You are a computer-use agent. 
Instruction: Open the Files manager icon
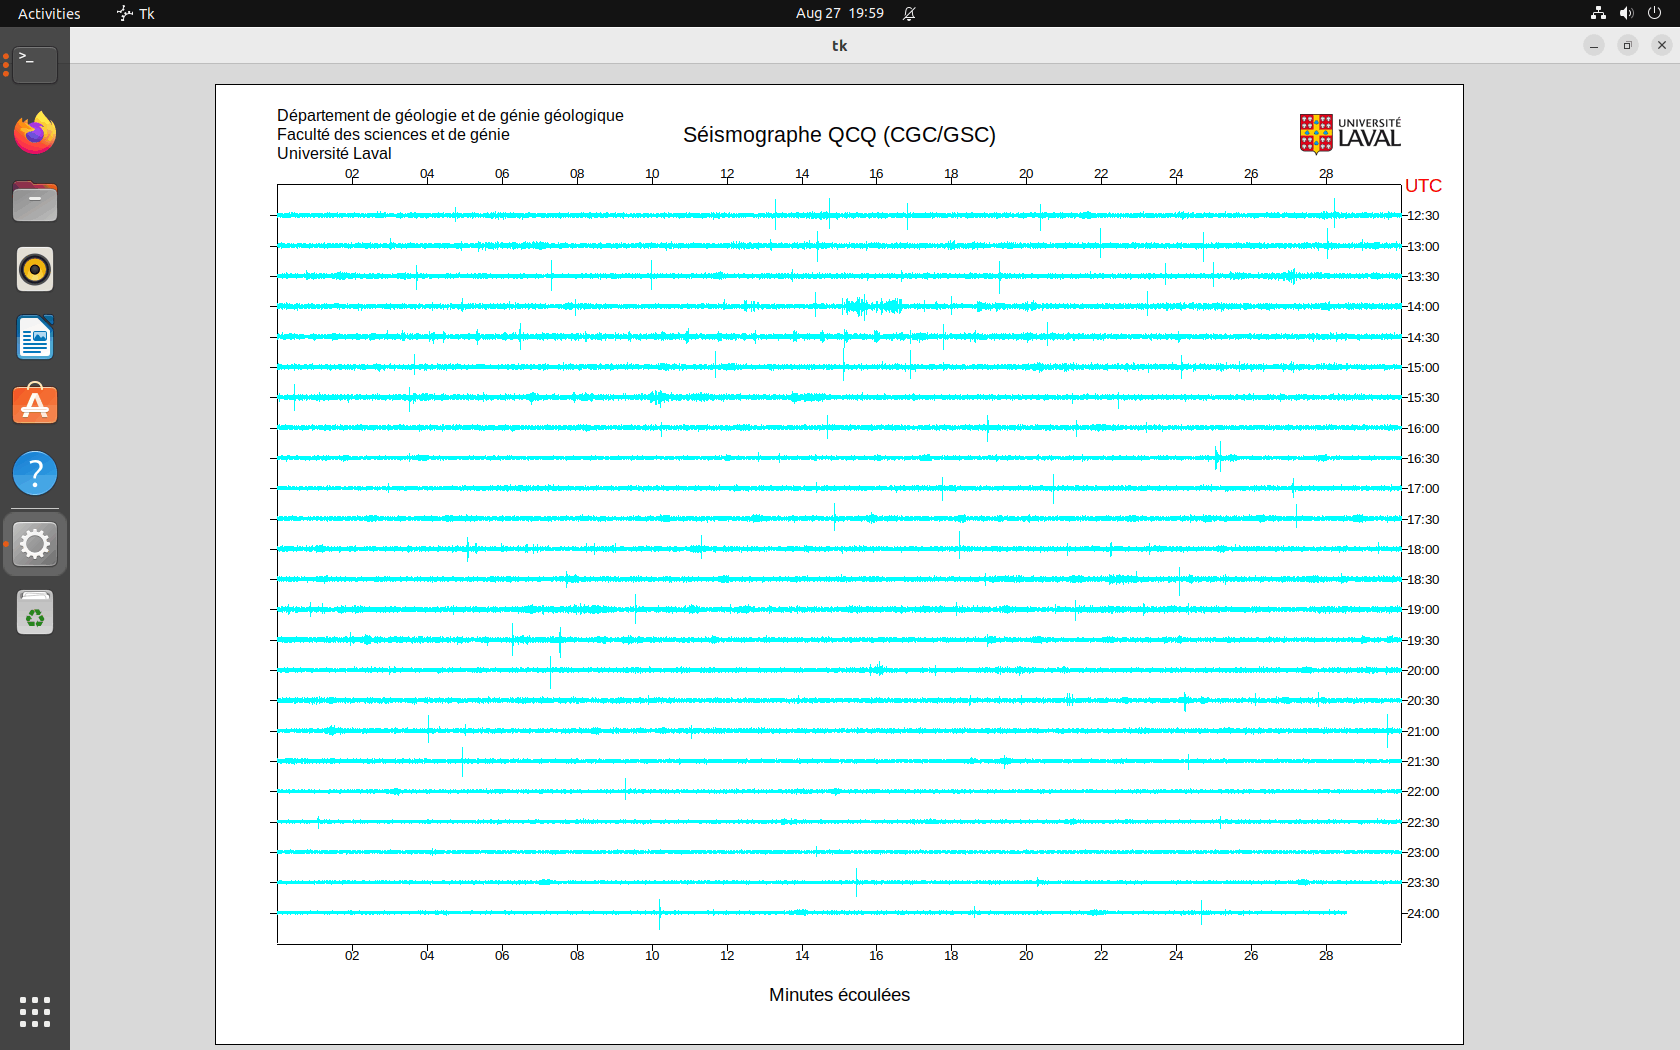pyautogui.click(x=35, y=201)
